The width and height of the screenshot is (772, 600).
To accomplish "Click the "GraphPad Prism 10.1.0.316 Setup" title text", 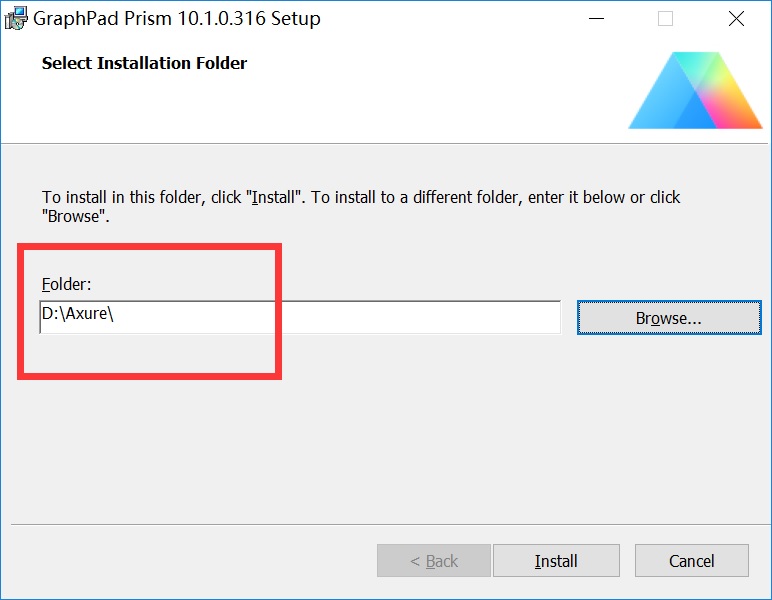I will click(x=177, y=18).
